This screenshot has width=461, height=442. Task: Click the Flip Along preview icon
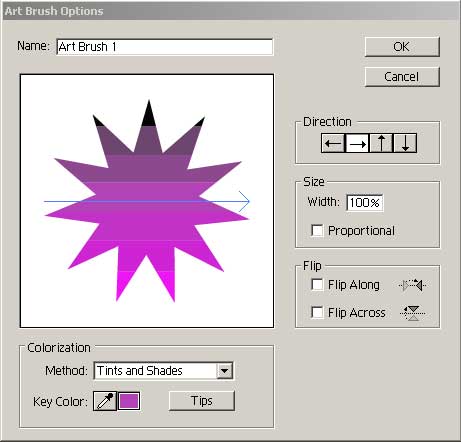413,285
